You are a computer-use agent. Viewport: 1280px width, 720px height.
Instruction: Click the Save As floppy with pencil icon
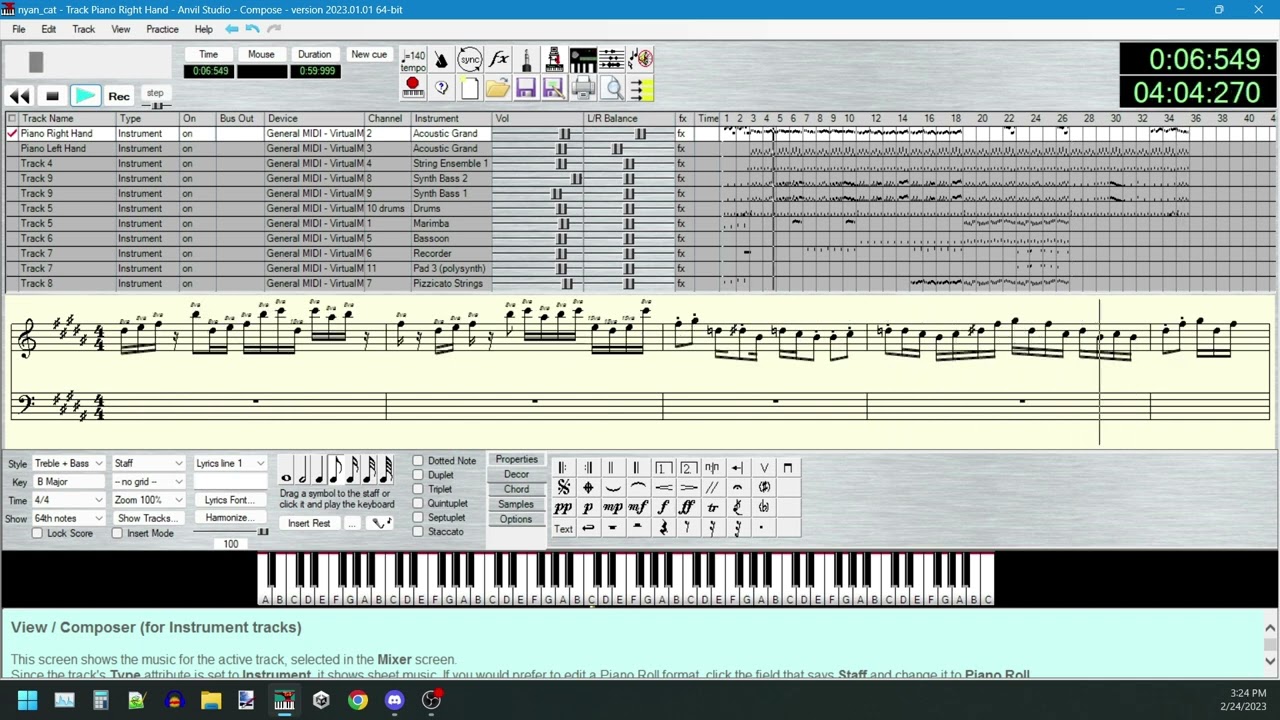tap(554, 89)
